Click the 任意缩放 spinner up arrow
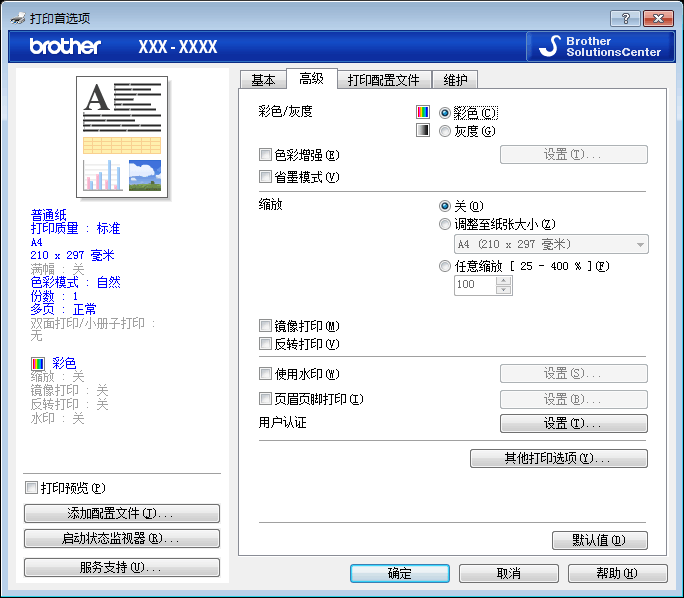This screenshot has width=684, height=598. (x=503, y=280)
